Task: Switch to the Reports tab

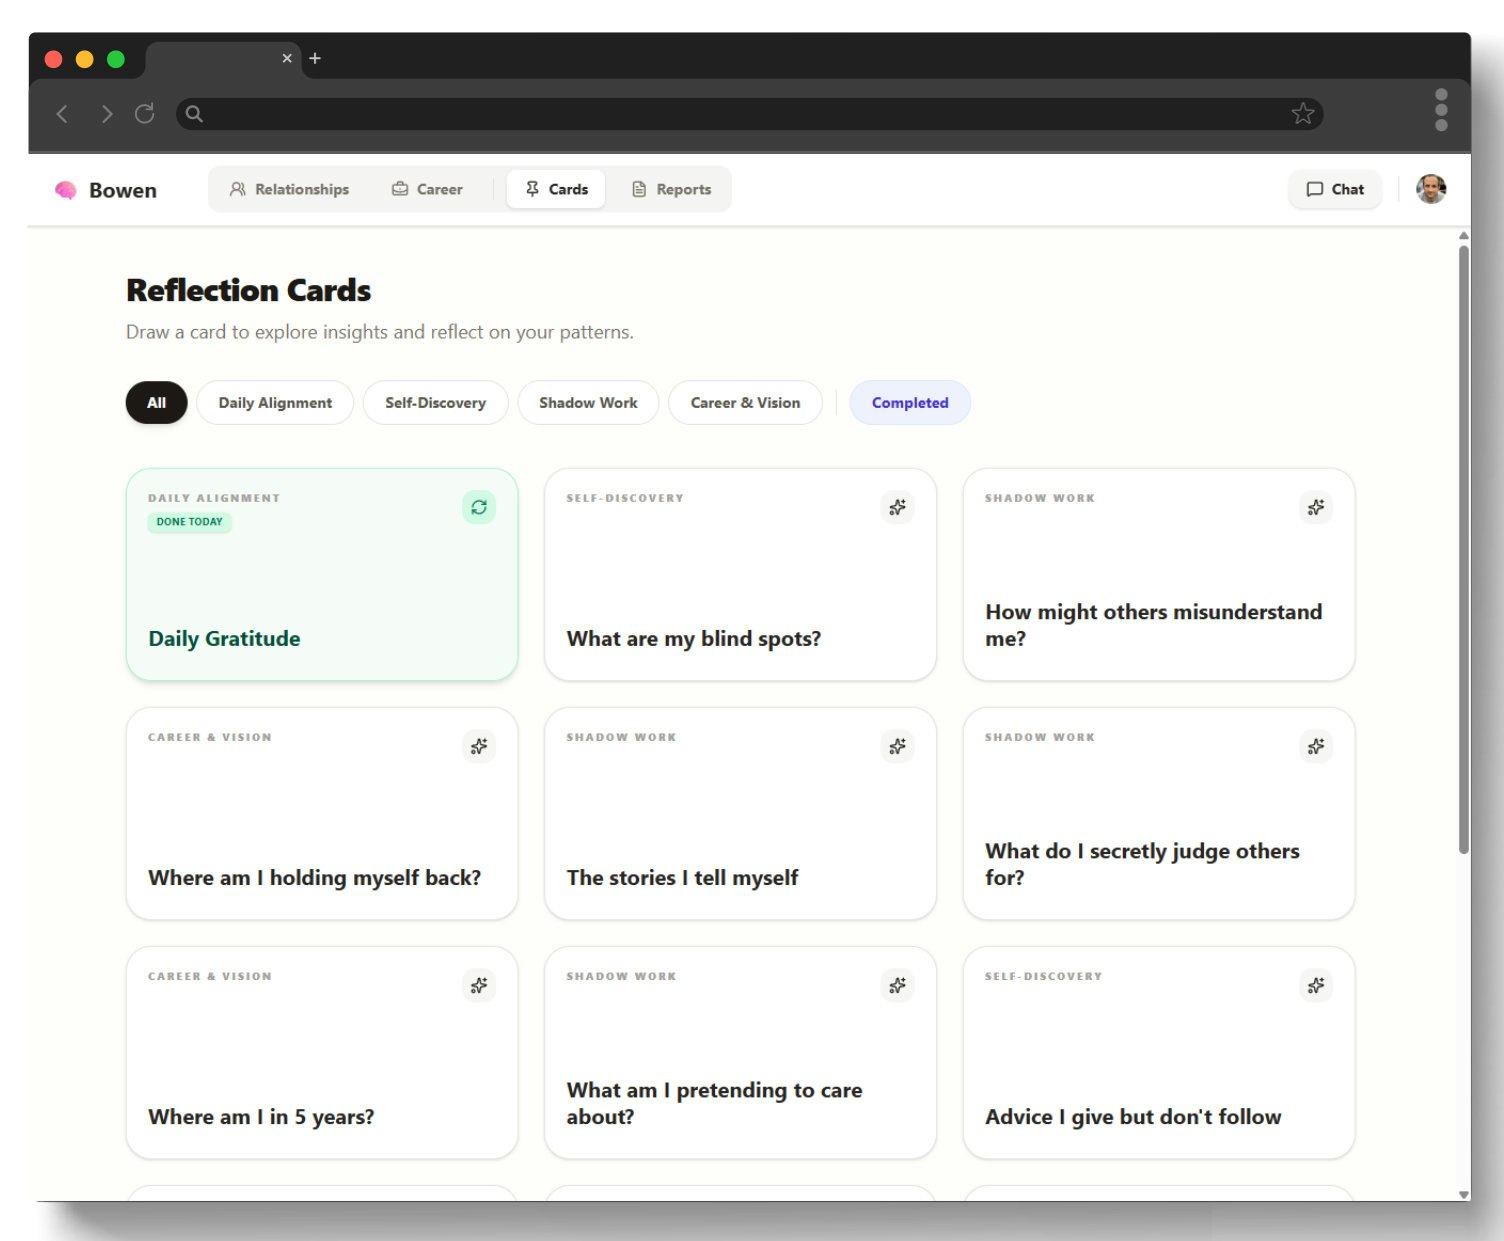Action: tap(672, 189)
